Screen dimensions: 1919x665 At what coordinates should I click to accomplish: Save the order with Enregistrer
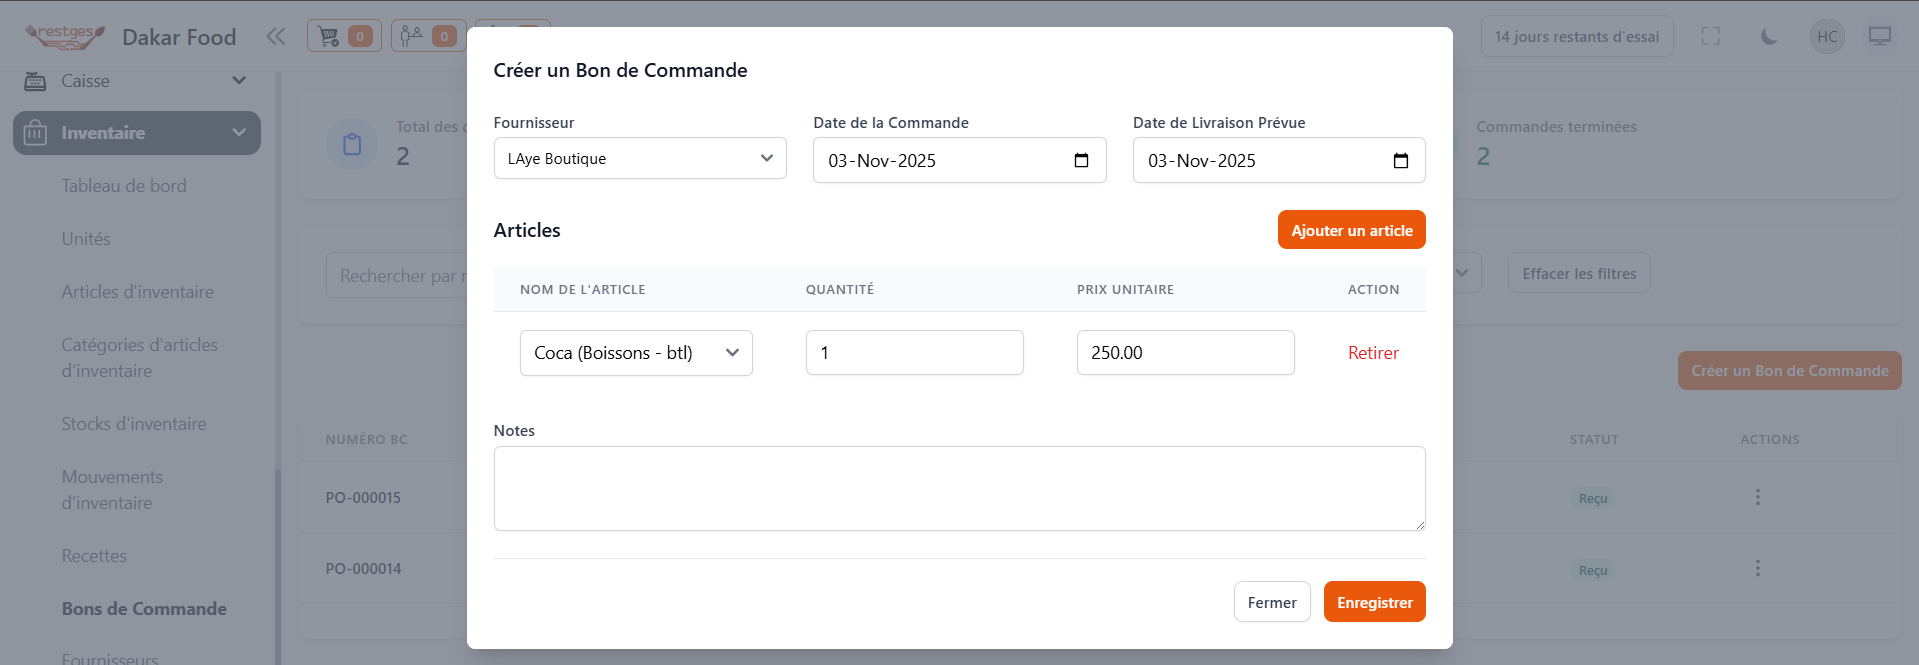coord(1374,602)
